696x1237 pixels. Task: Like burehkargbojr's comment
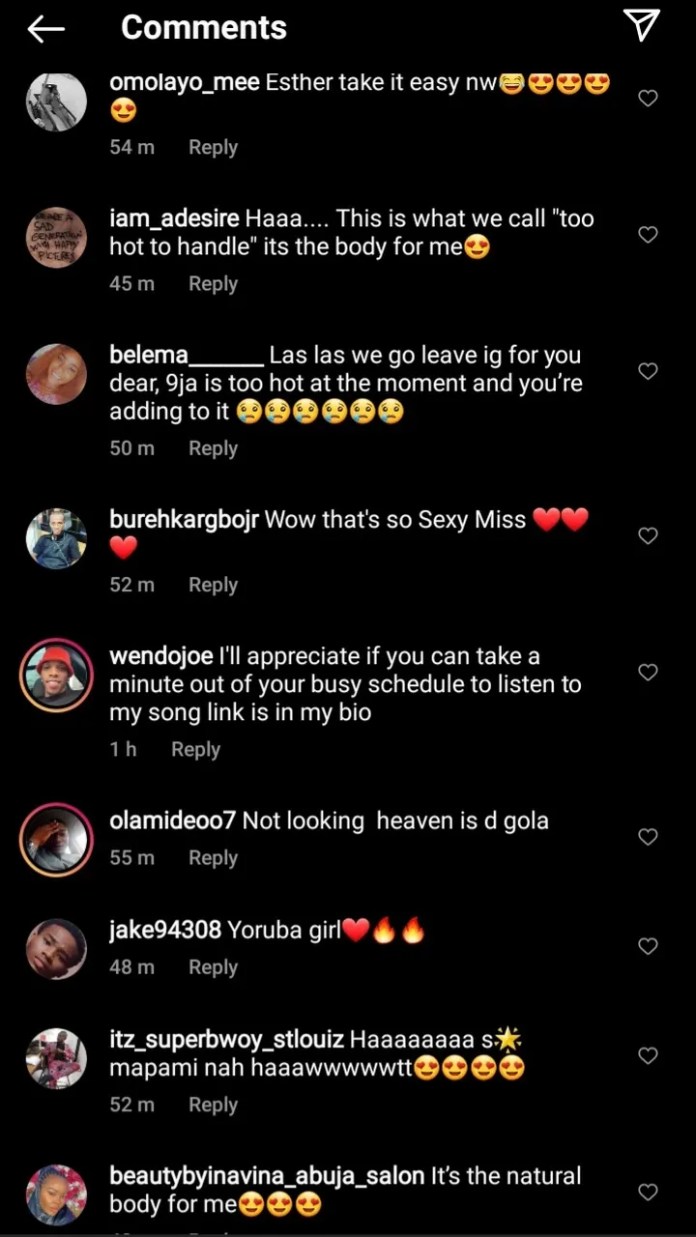pos(648,536)
